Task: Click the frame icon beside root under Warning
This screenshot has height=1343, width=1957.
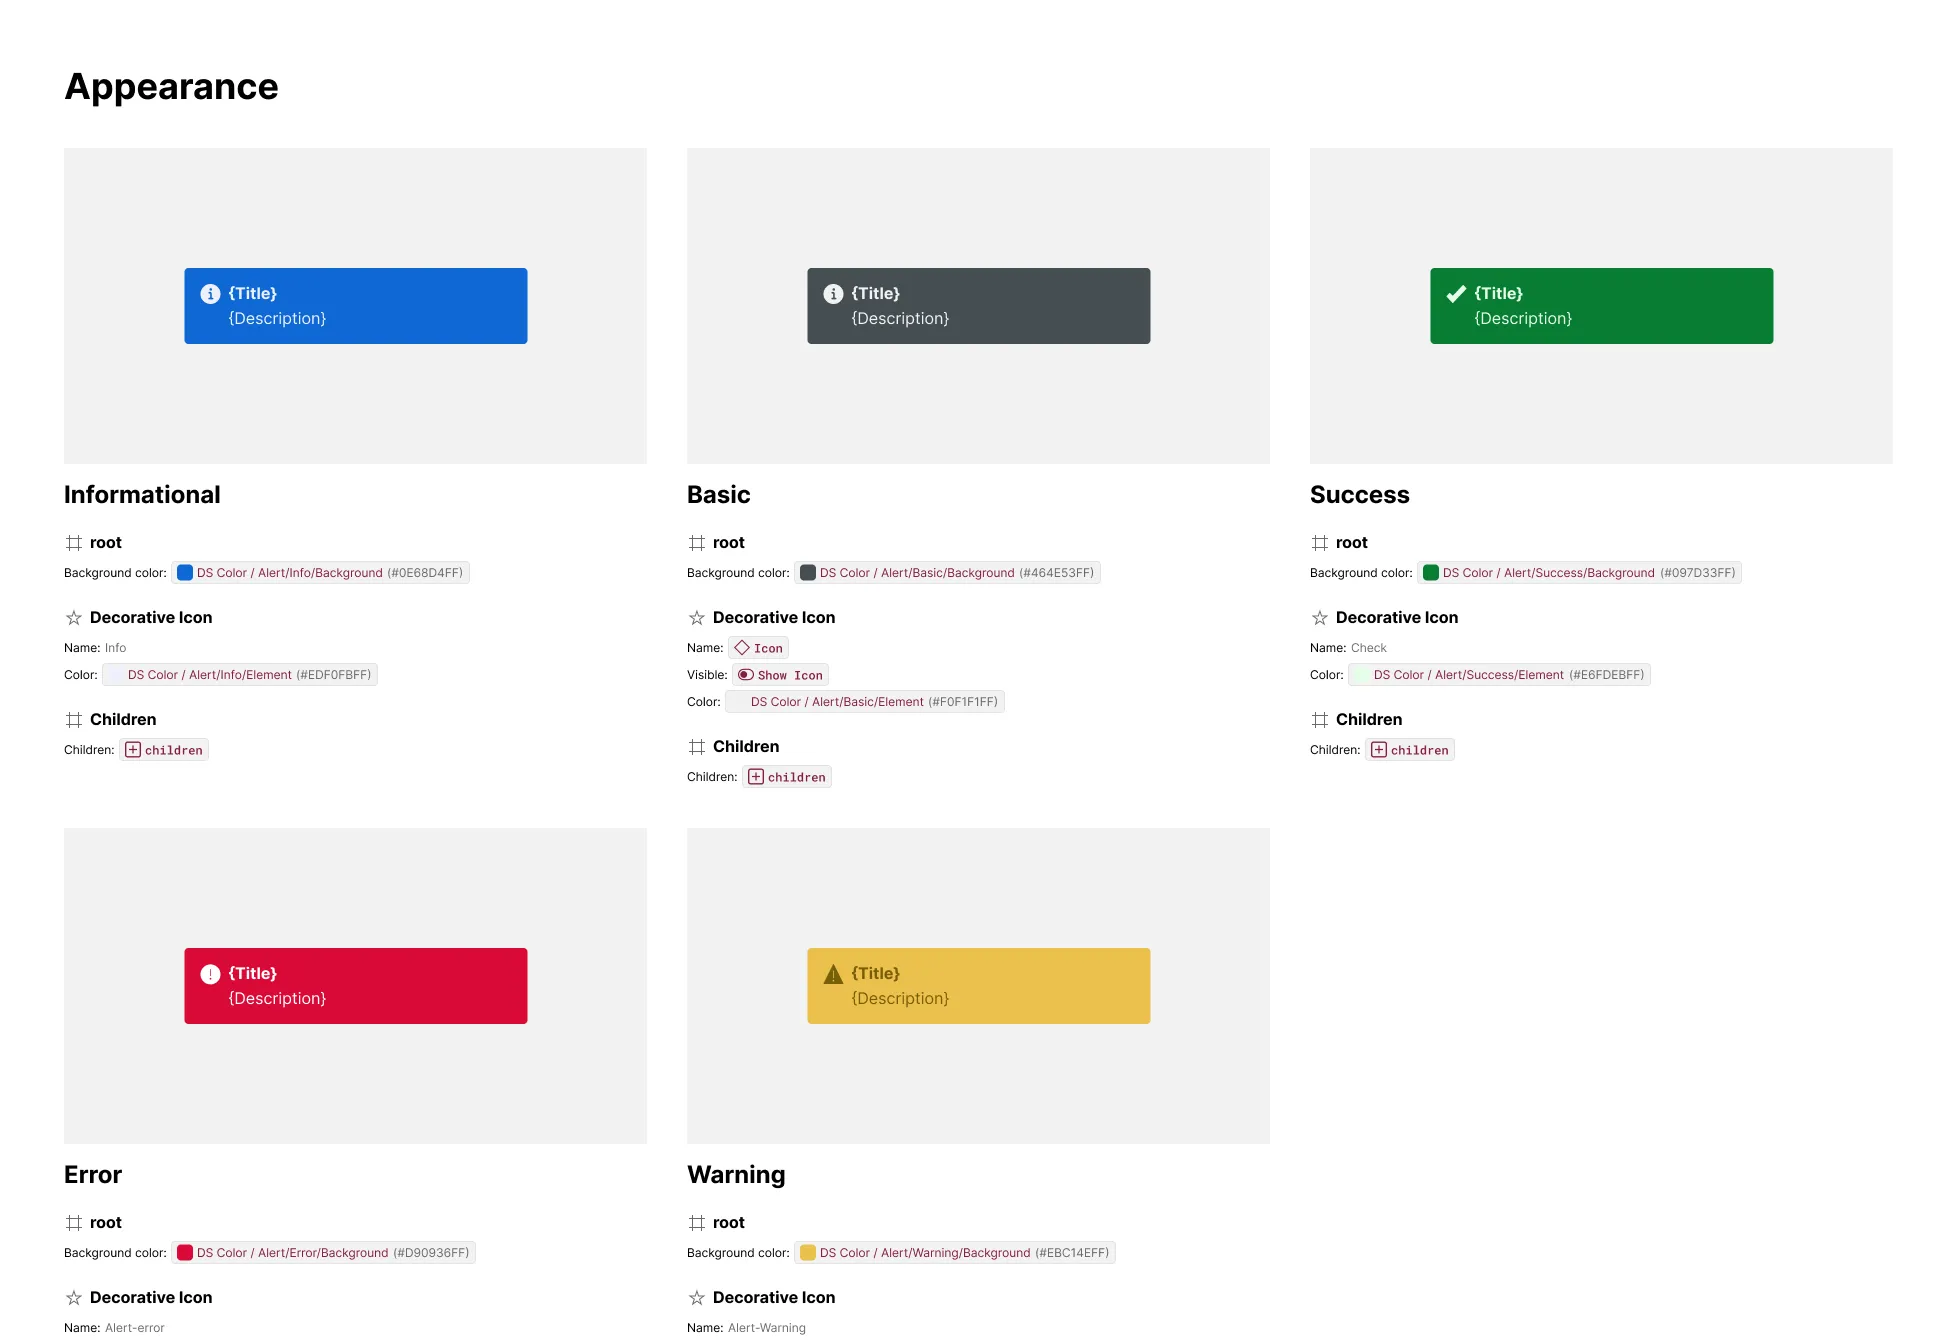Action: (697, 1223)
